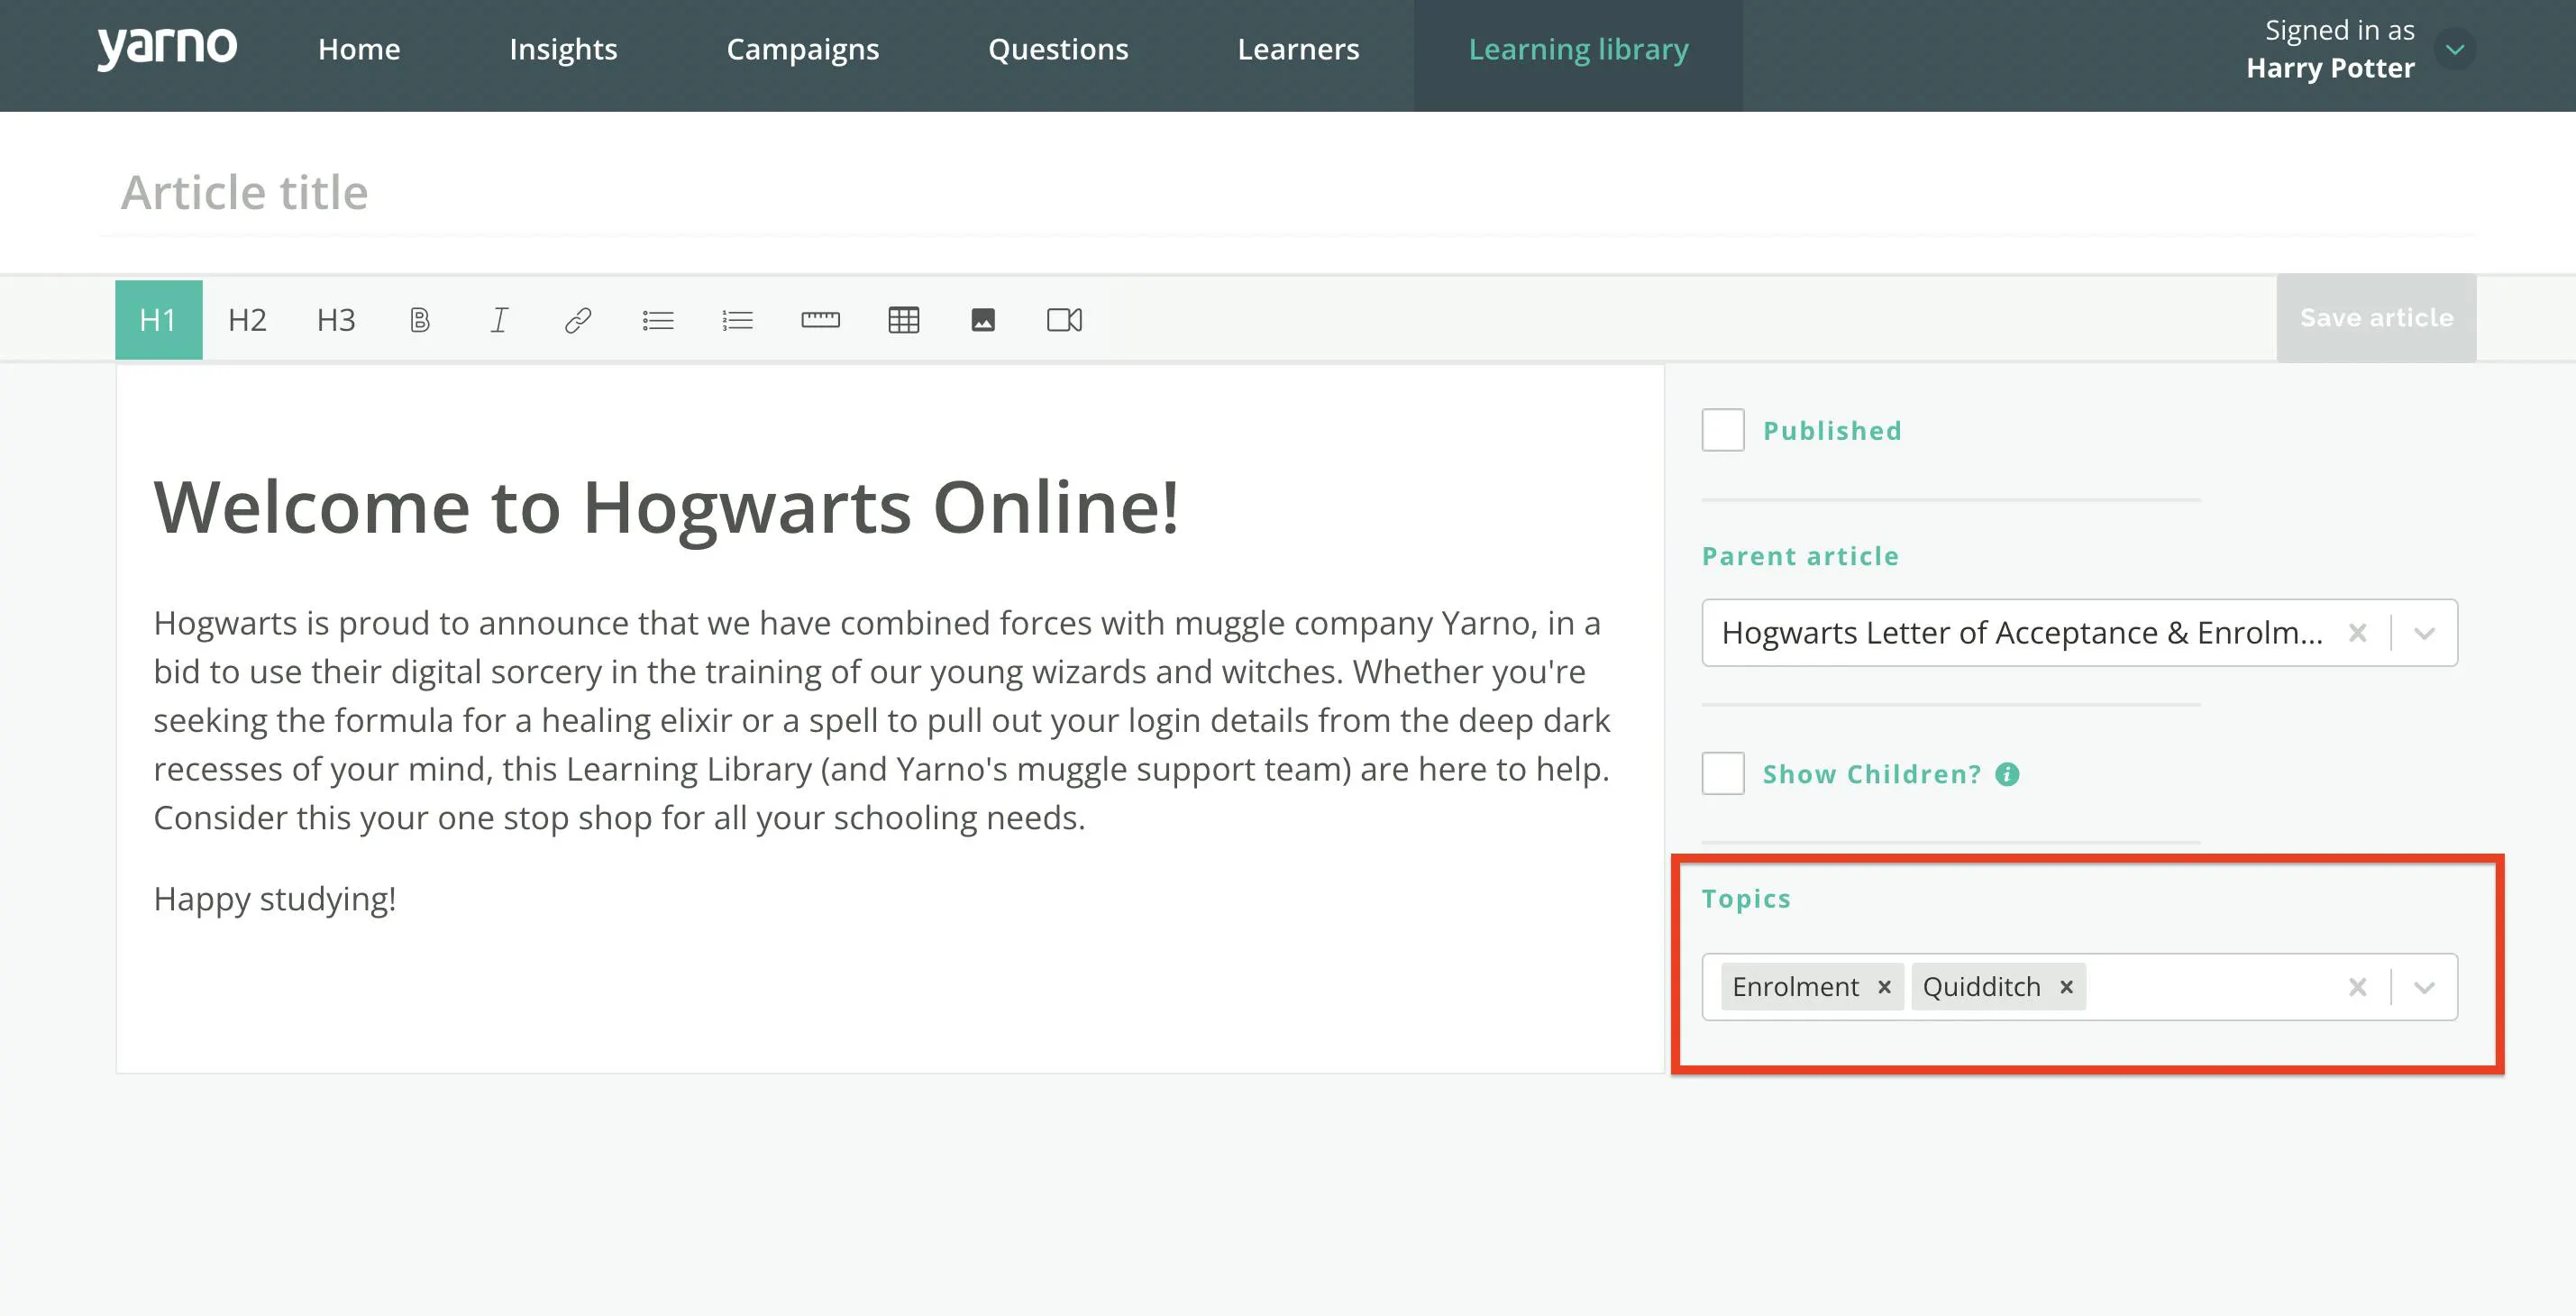Image resolution: width=2576 pixels, height=1316 pixels.
Task: Go to the Home page
Action: (x=359, y=49)
